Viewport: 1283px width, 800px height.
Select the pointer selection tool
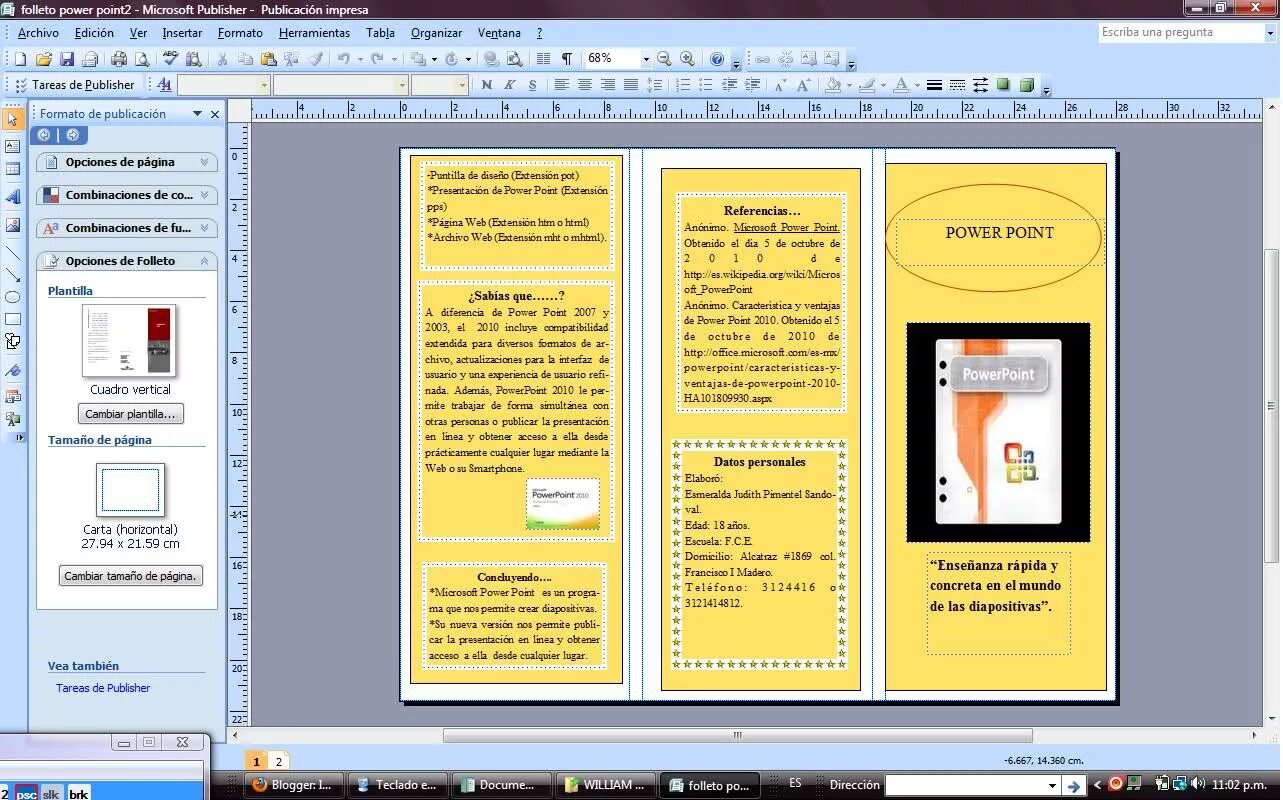point(12,119)
